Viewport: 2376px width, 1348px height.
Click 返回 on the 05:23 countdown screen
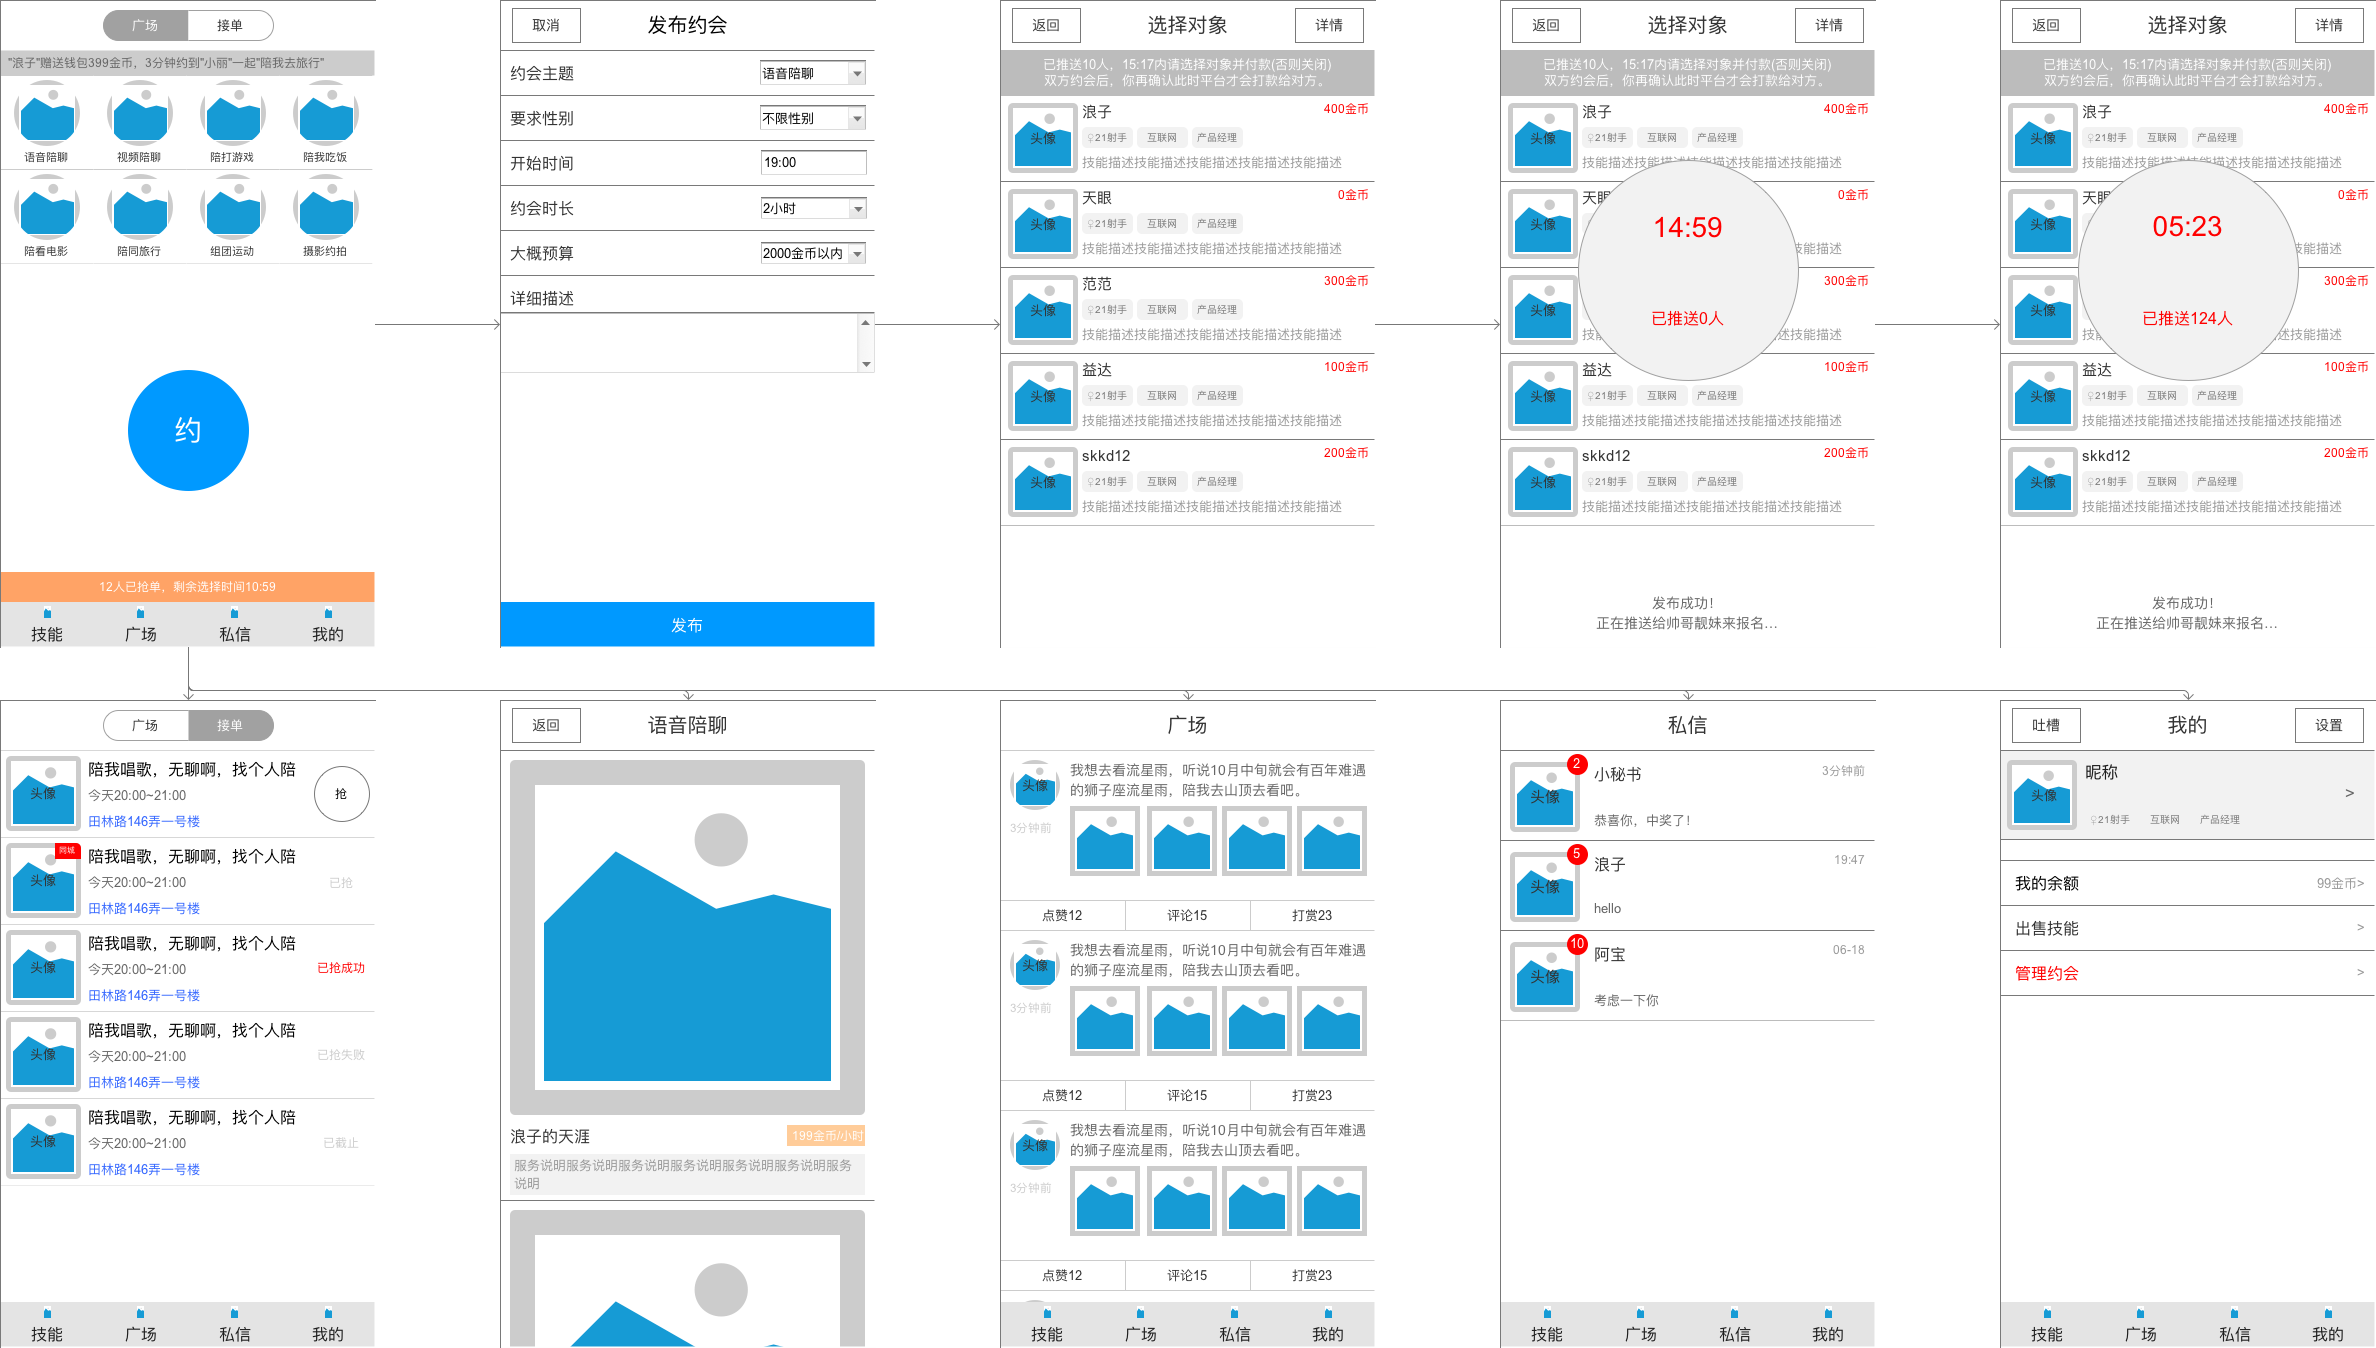(2046, 25)
